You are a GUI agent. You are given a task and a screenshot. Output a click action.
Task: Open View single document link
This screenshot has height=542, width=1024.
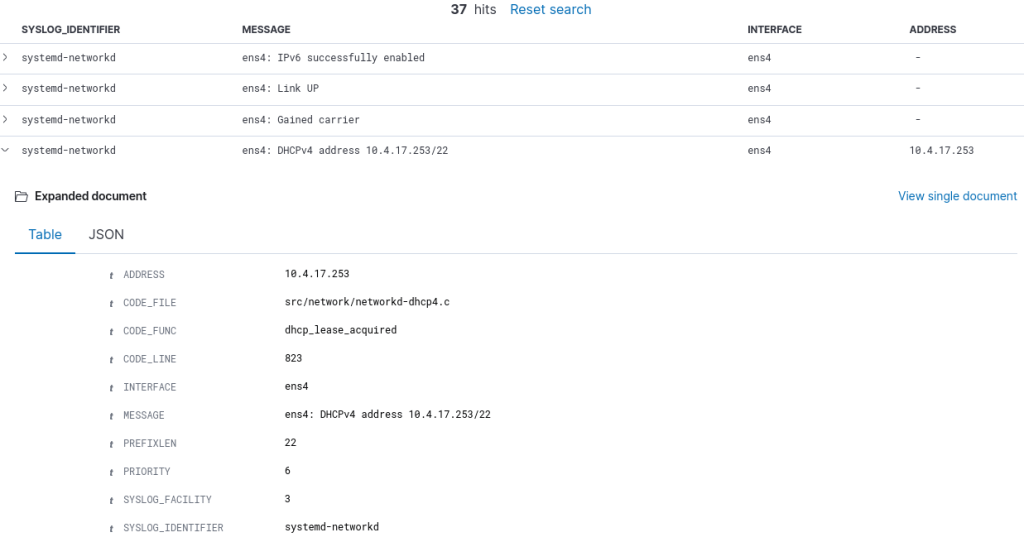pos(957,196)
